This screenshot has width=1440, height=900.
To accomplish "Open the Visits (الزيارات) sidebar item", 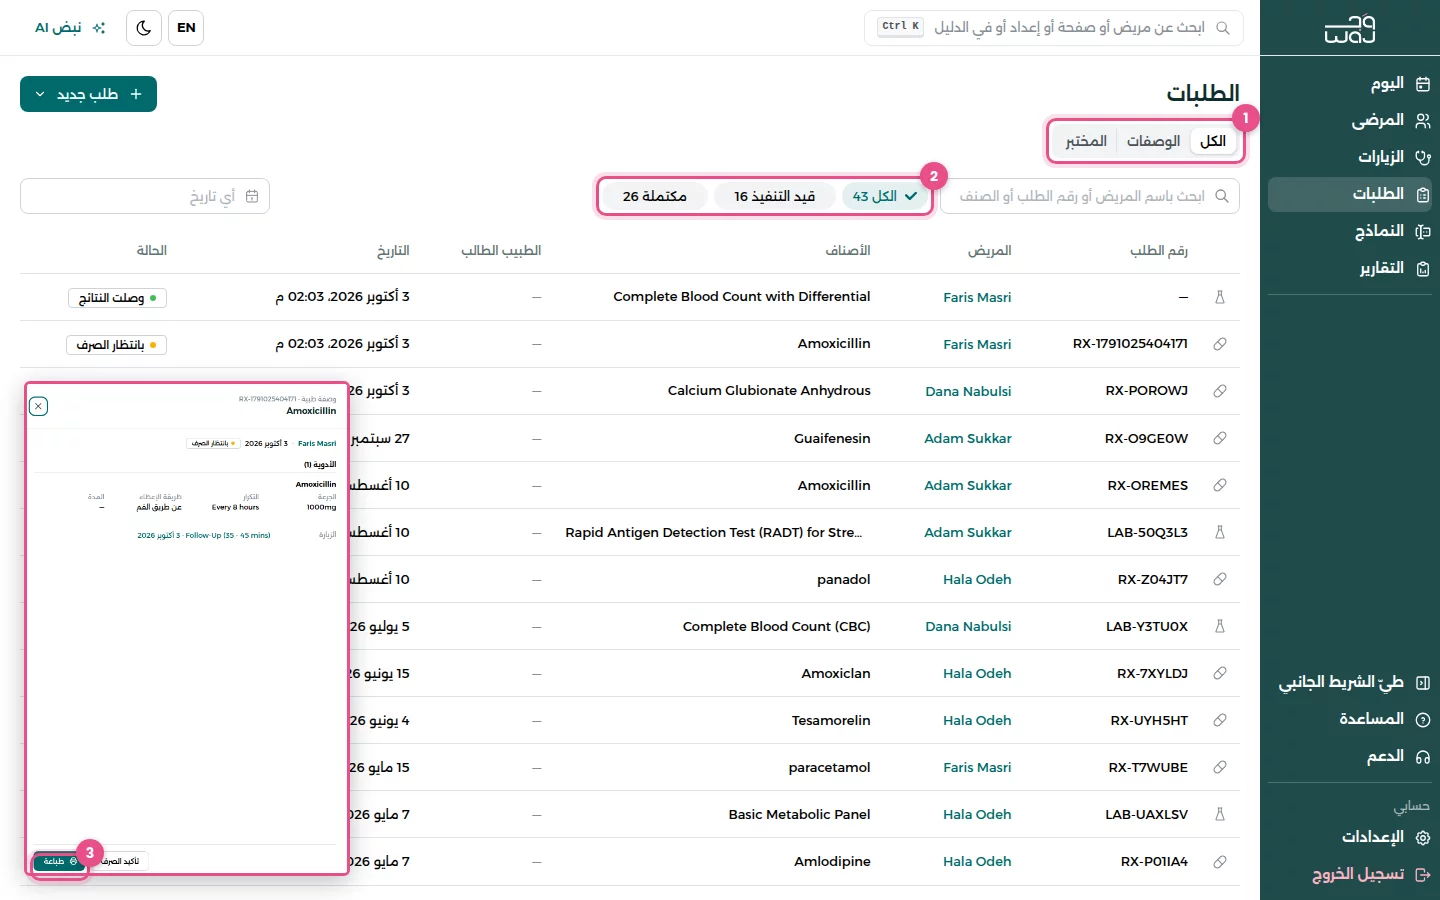I will click(1350, 157).
